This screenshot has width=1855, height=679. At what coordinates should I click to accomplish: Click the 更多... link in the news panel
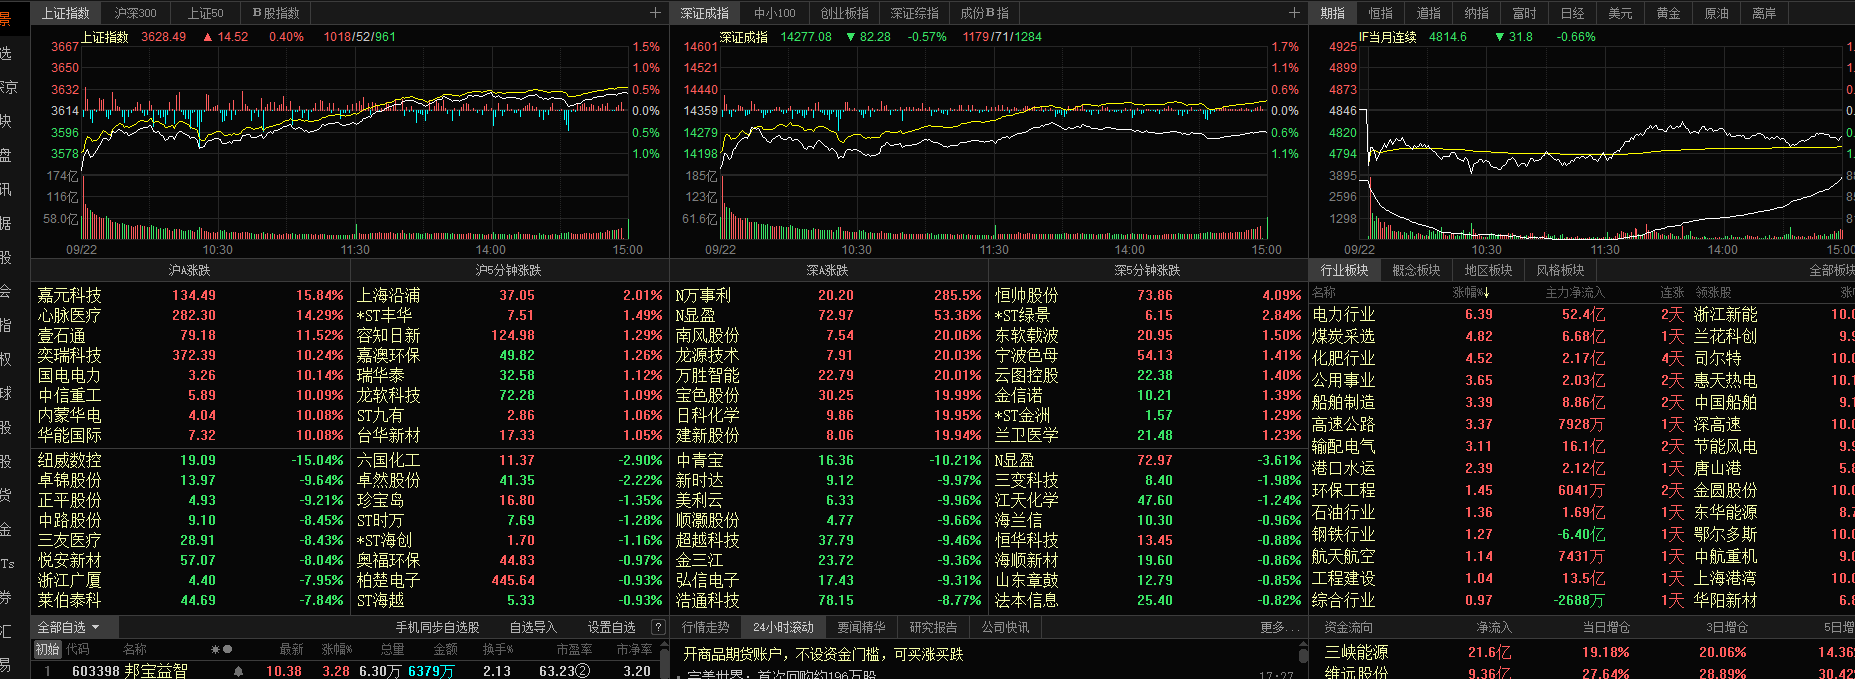pyautogui.click(x=1278, y=627)
